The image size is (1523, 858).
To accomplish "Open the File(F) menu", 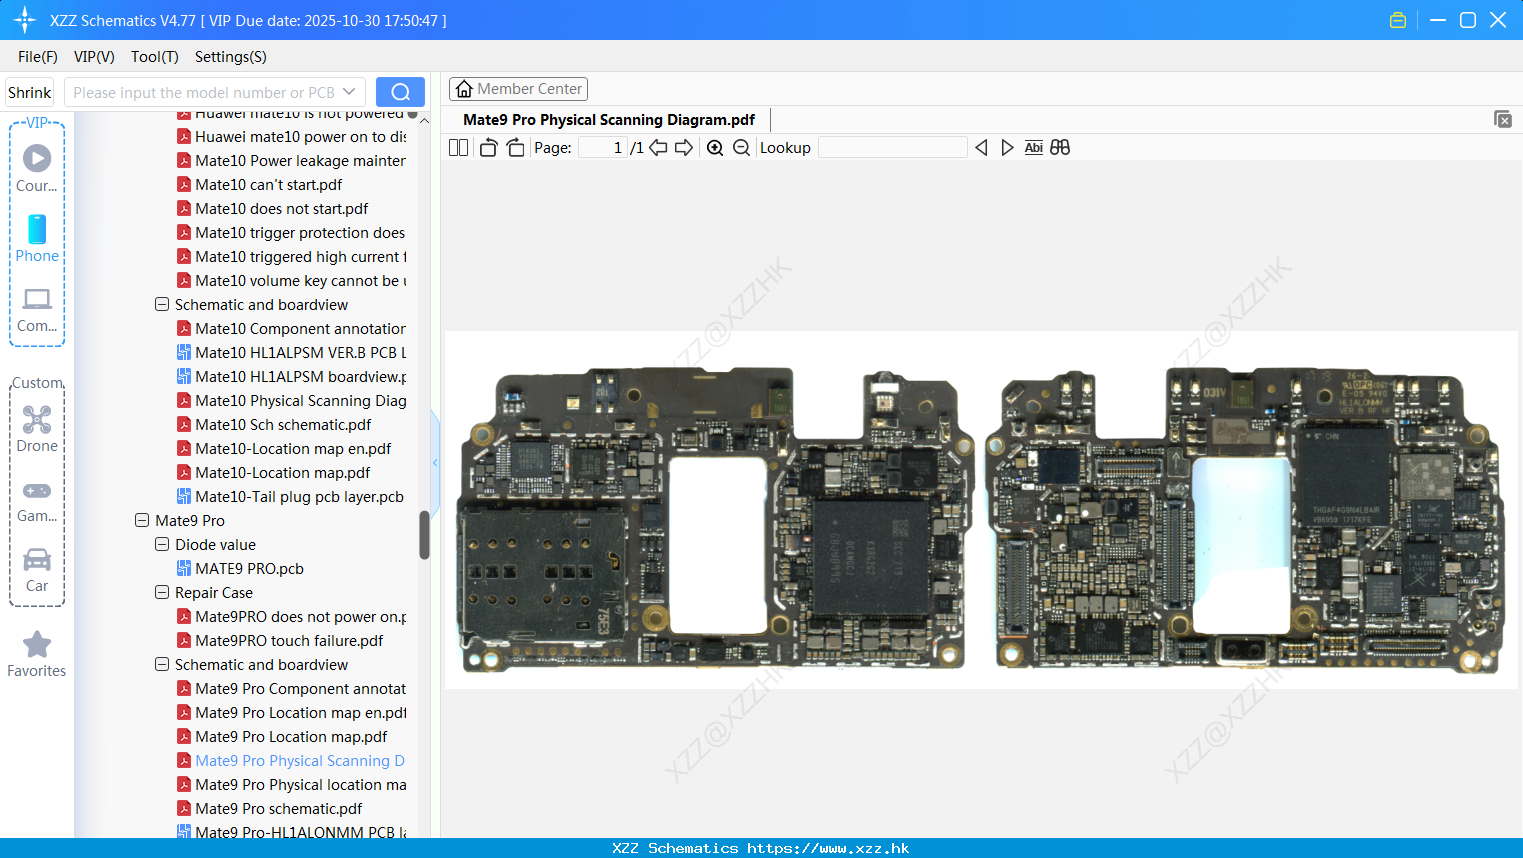I will coord(38,57).
